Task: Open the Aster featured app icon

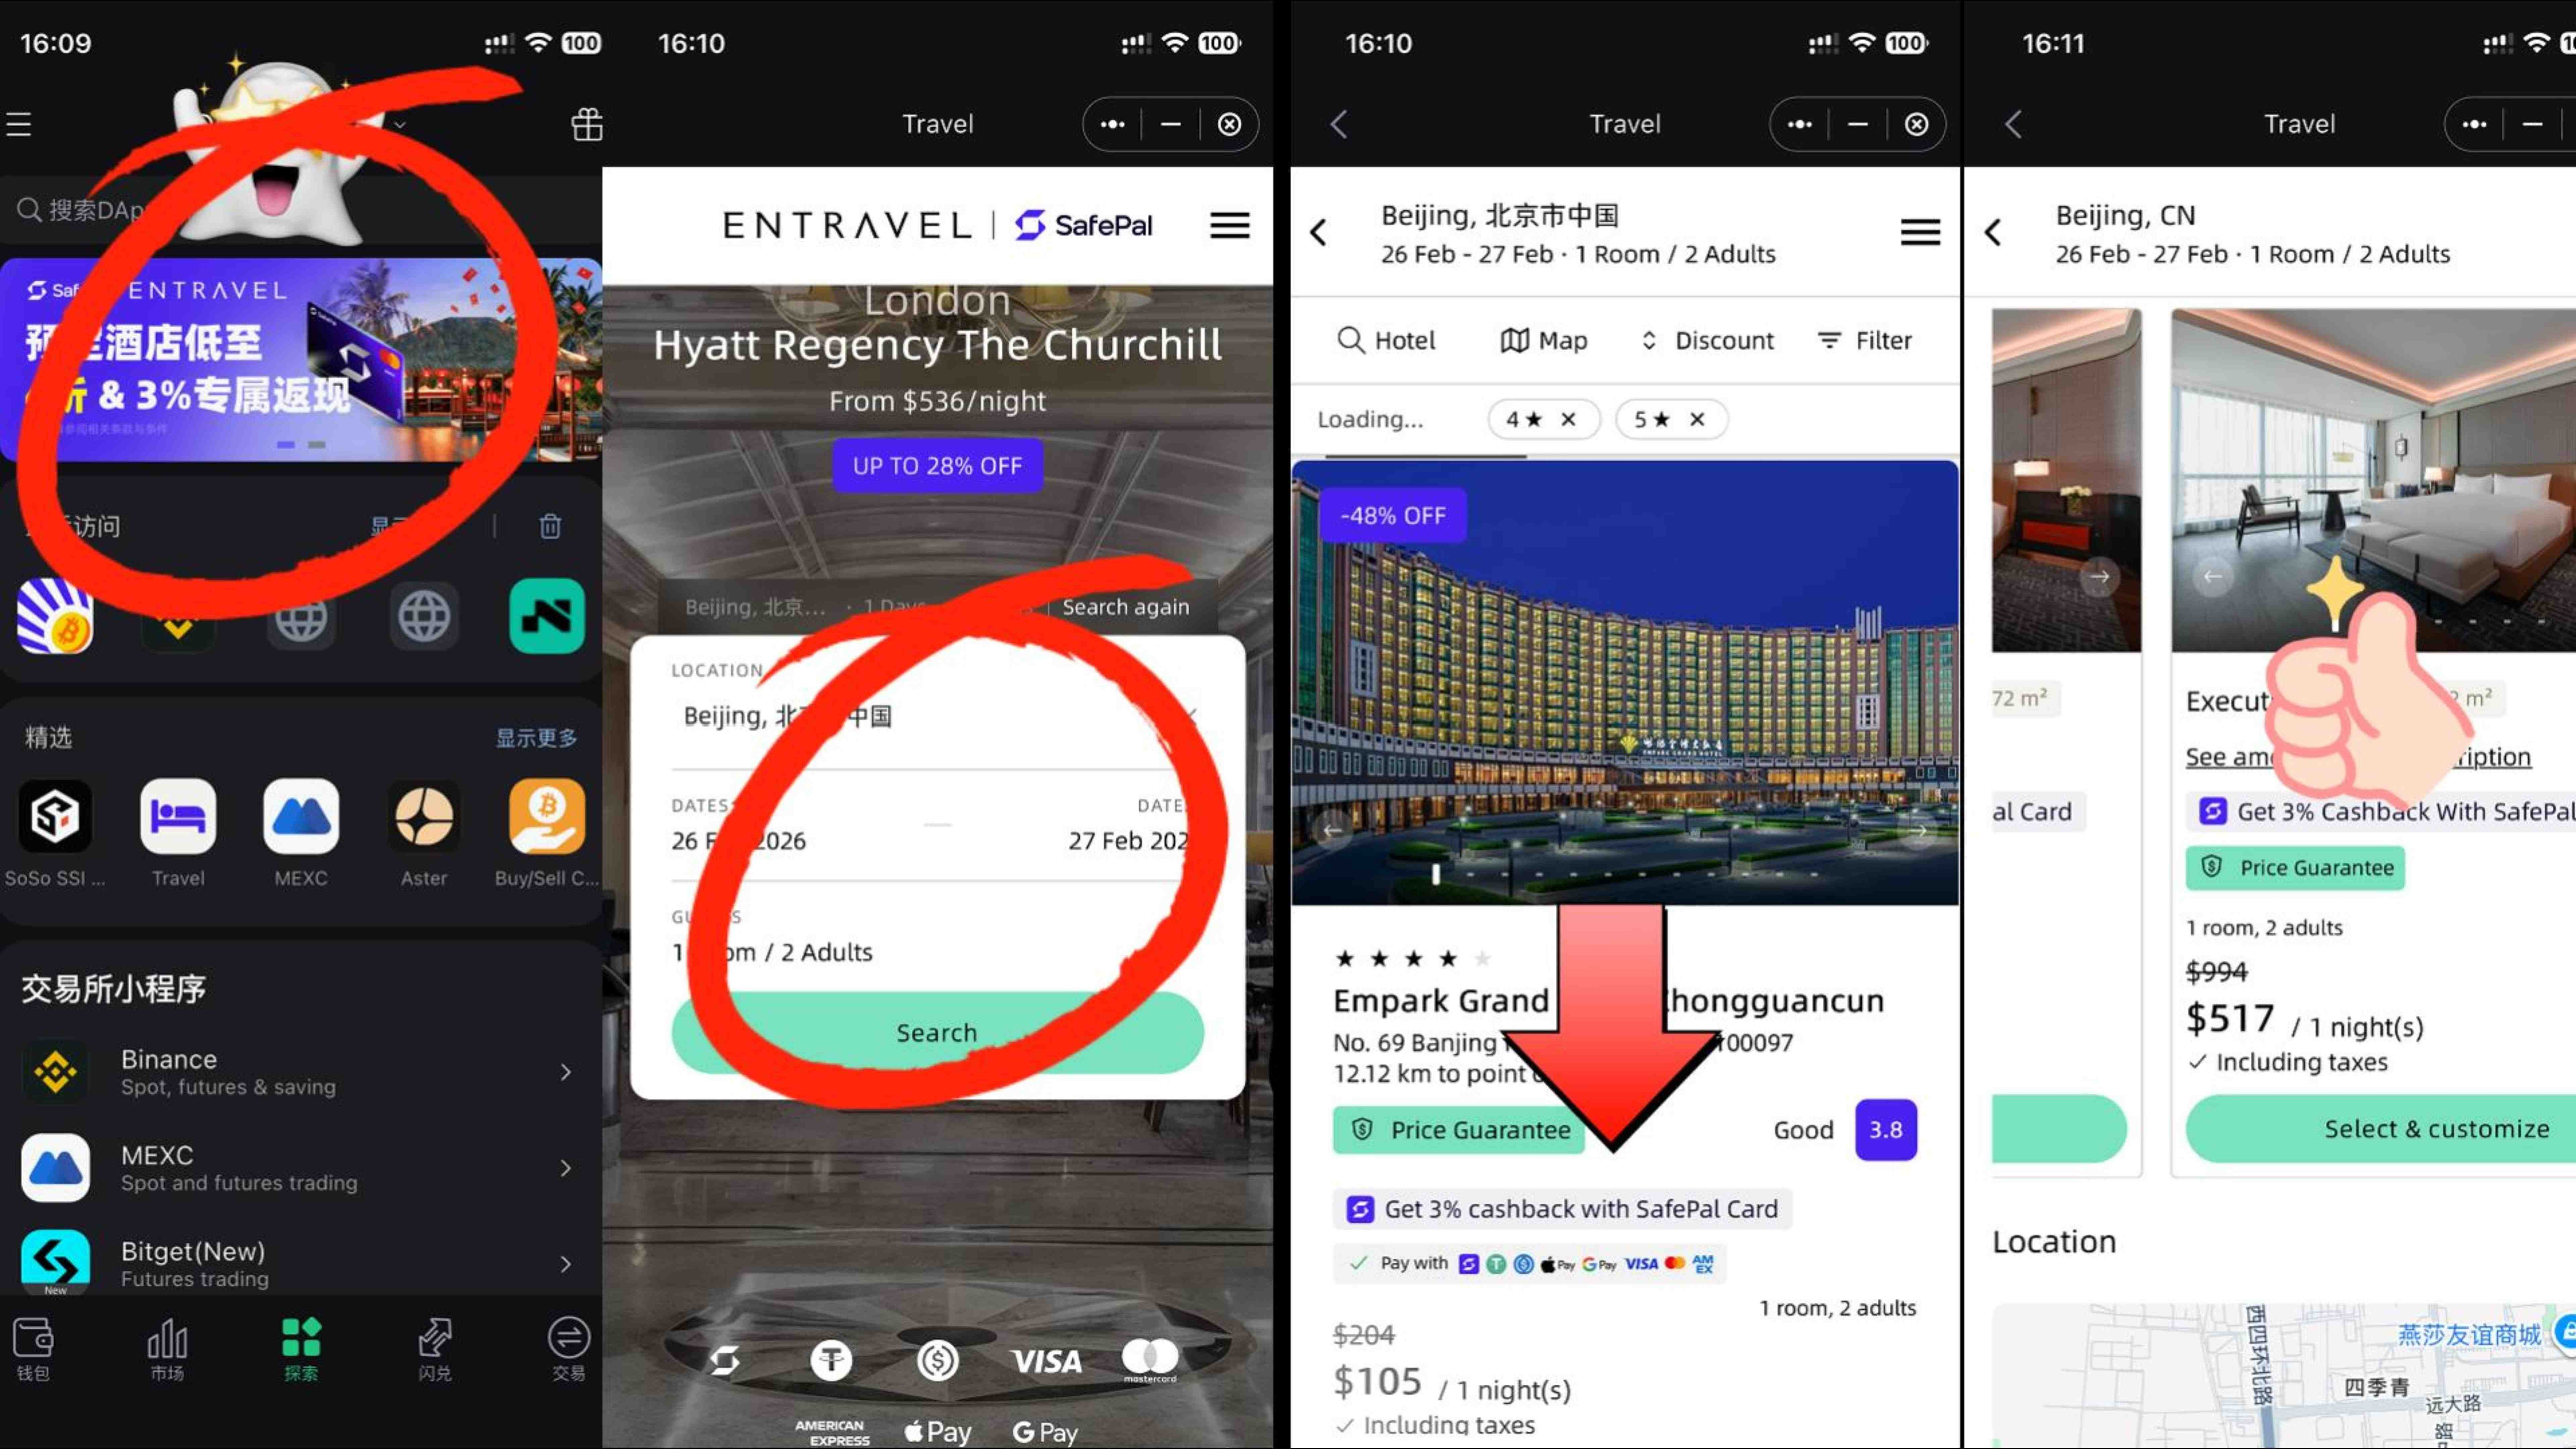Action: coord(424,816)
